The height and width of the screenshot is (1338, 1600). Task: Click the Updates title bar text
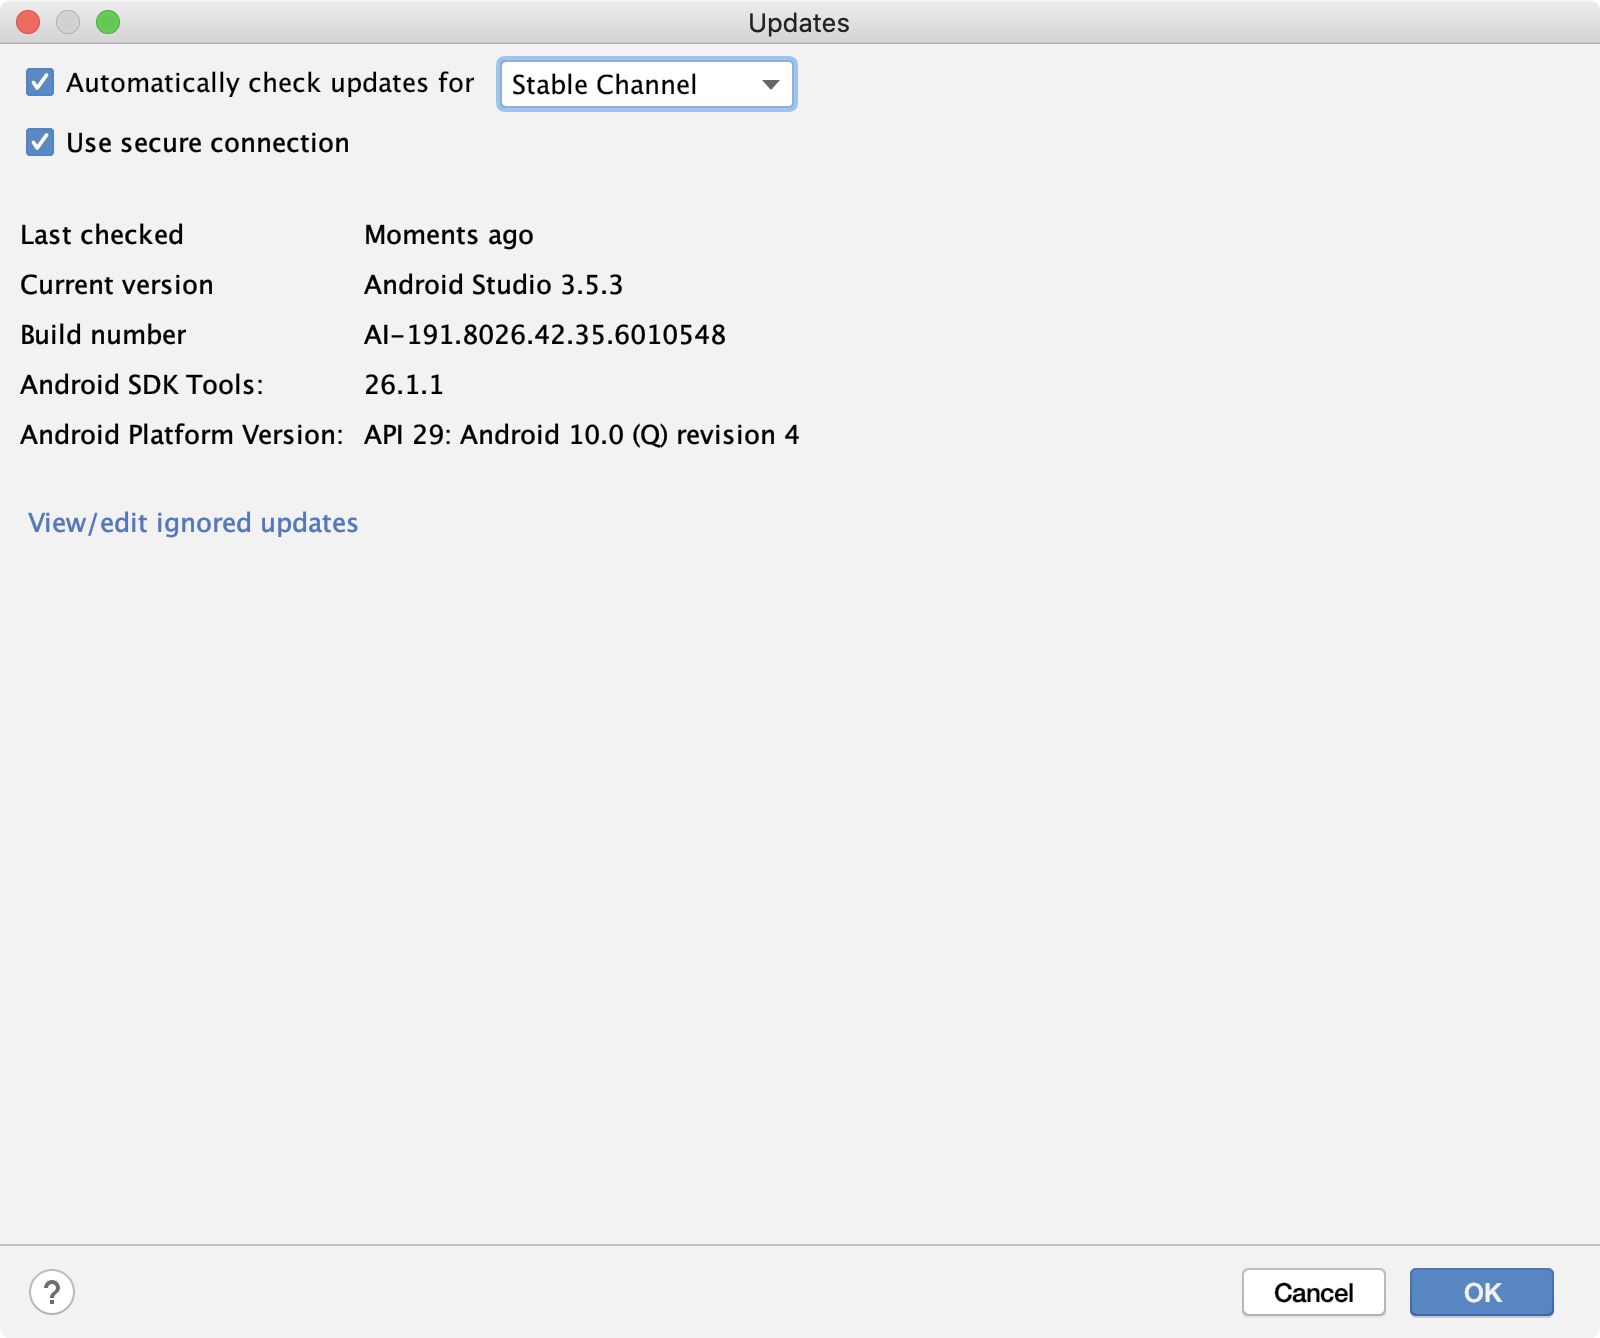[x=799, y=23]
